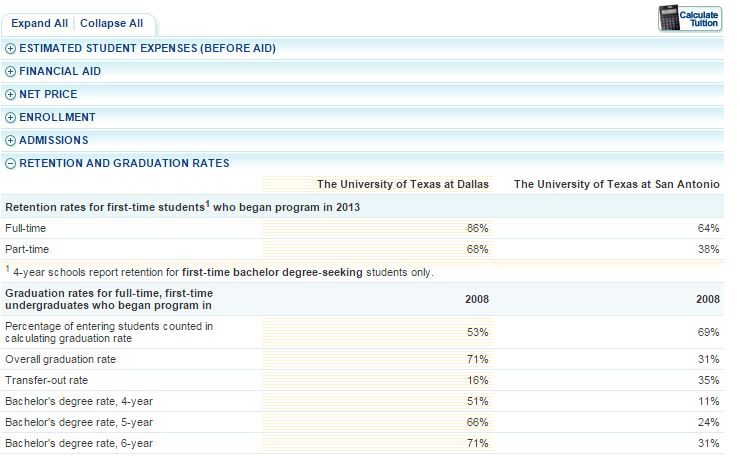The height and width of the screenshot is (459, 740).
Task: Click Collapse All link
Action: [x=111, y=24]
